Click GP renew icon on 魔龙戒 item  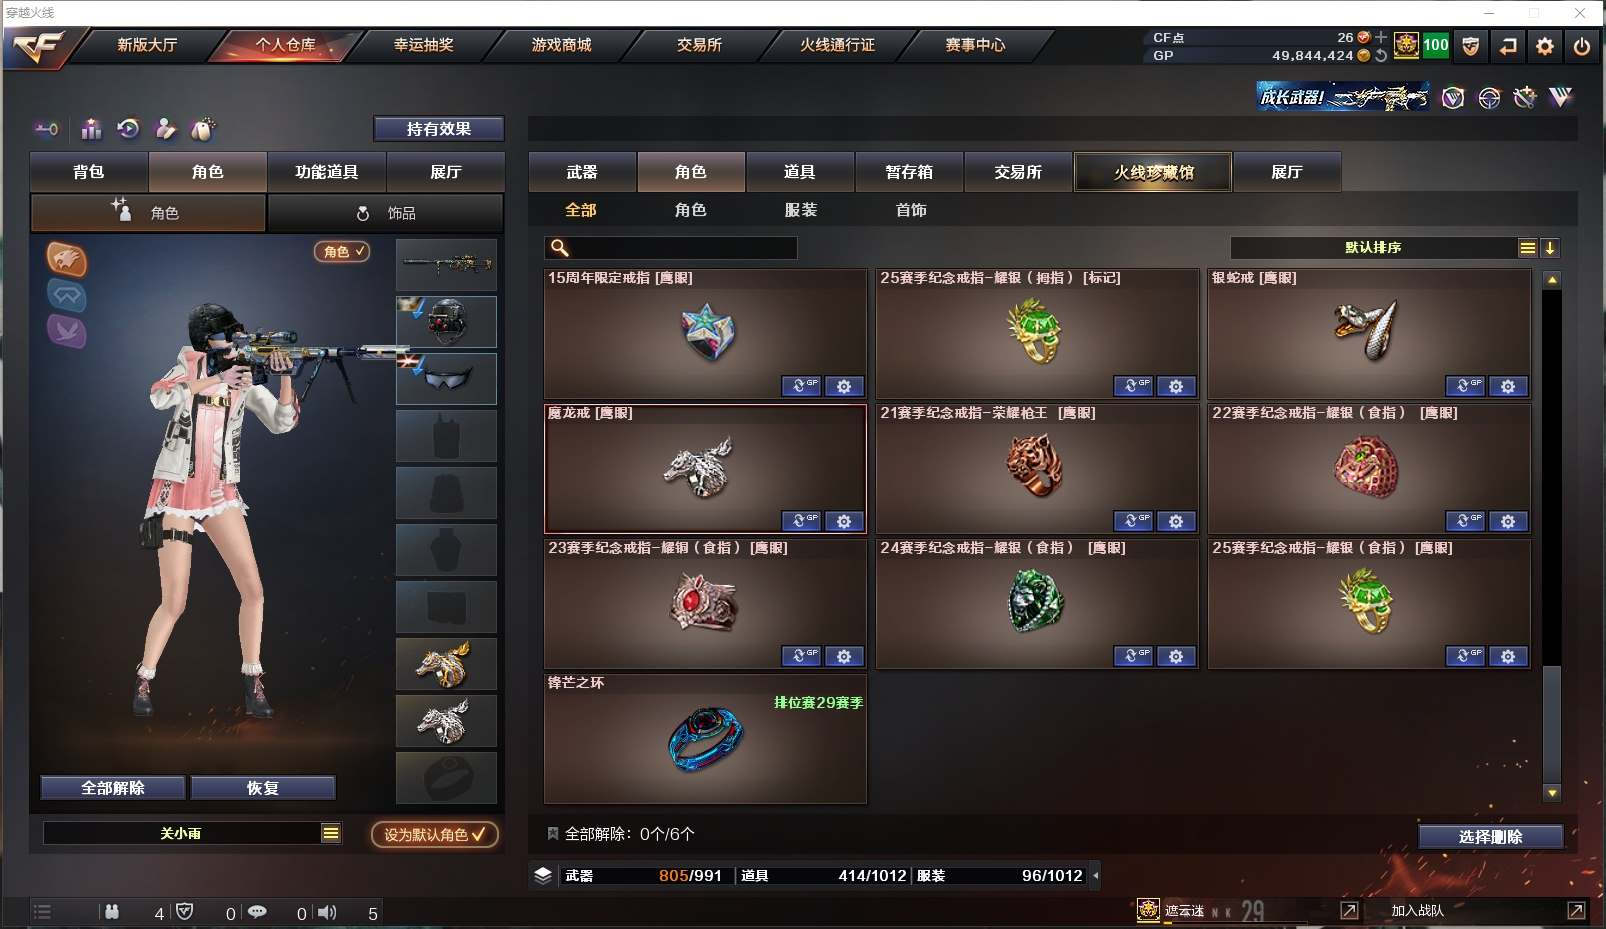[801, 521]
